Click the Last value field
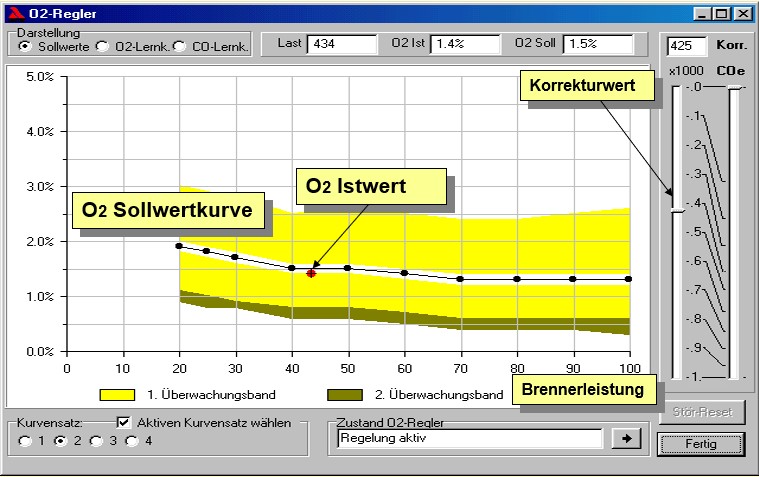This screenshot has height=477, width=759. point(338,44)
